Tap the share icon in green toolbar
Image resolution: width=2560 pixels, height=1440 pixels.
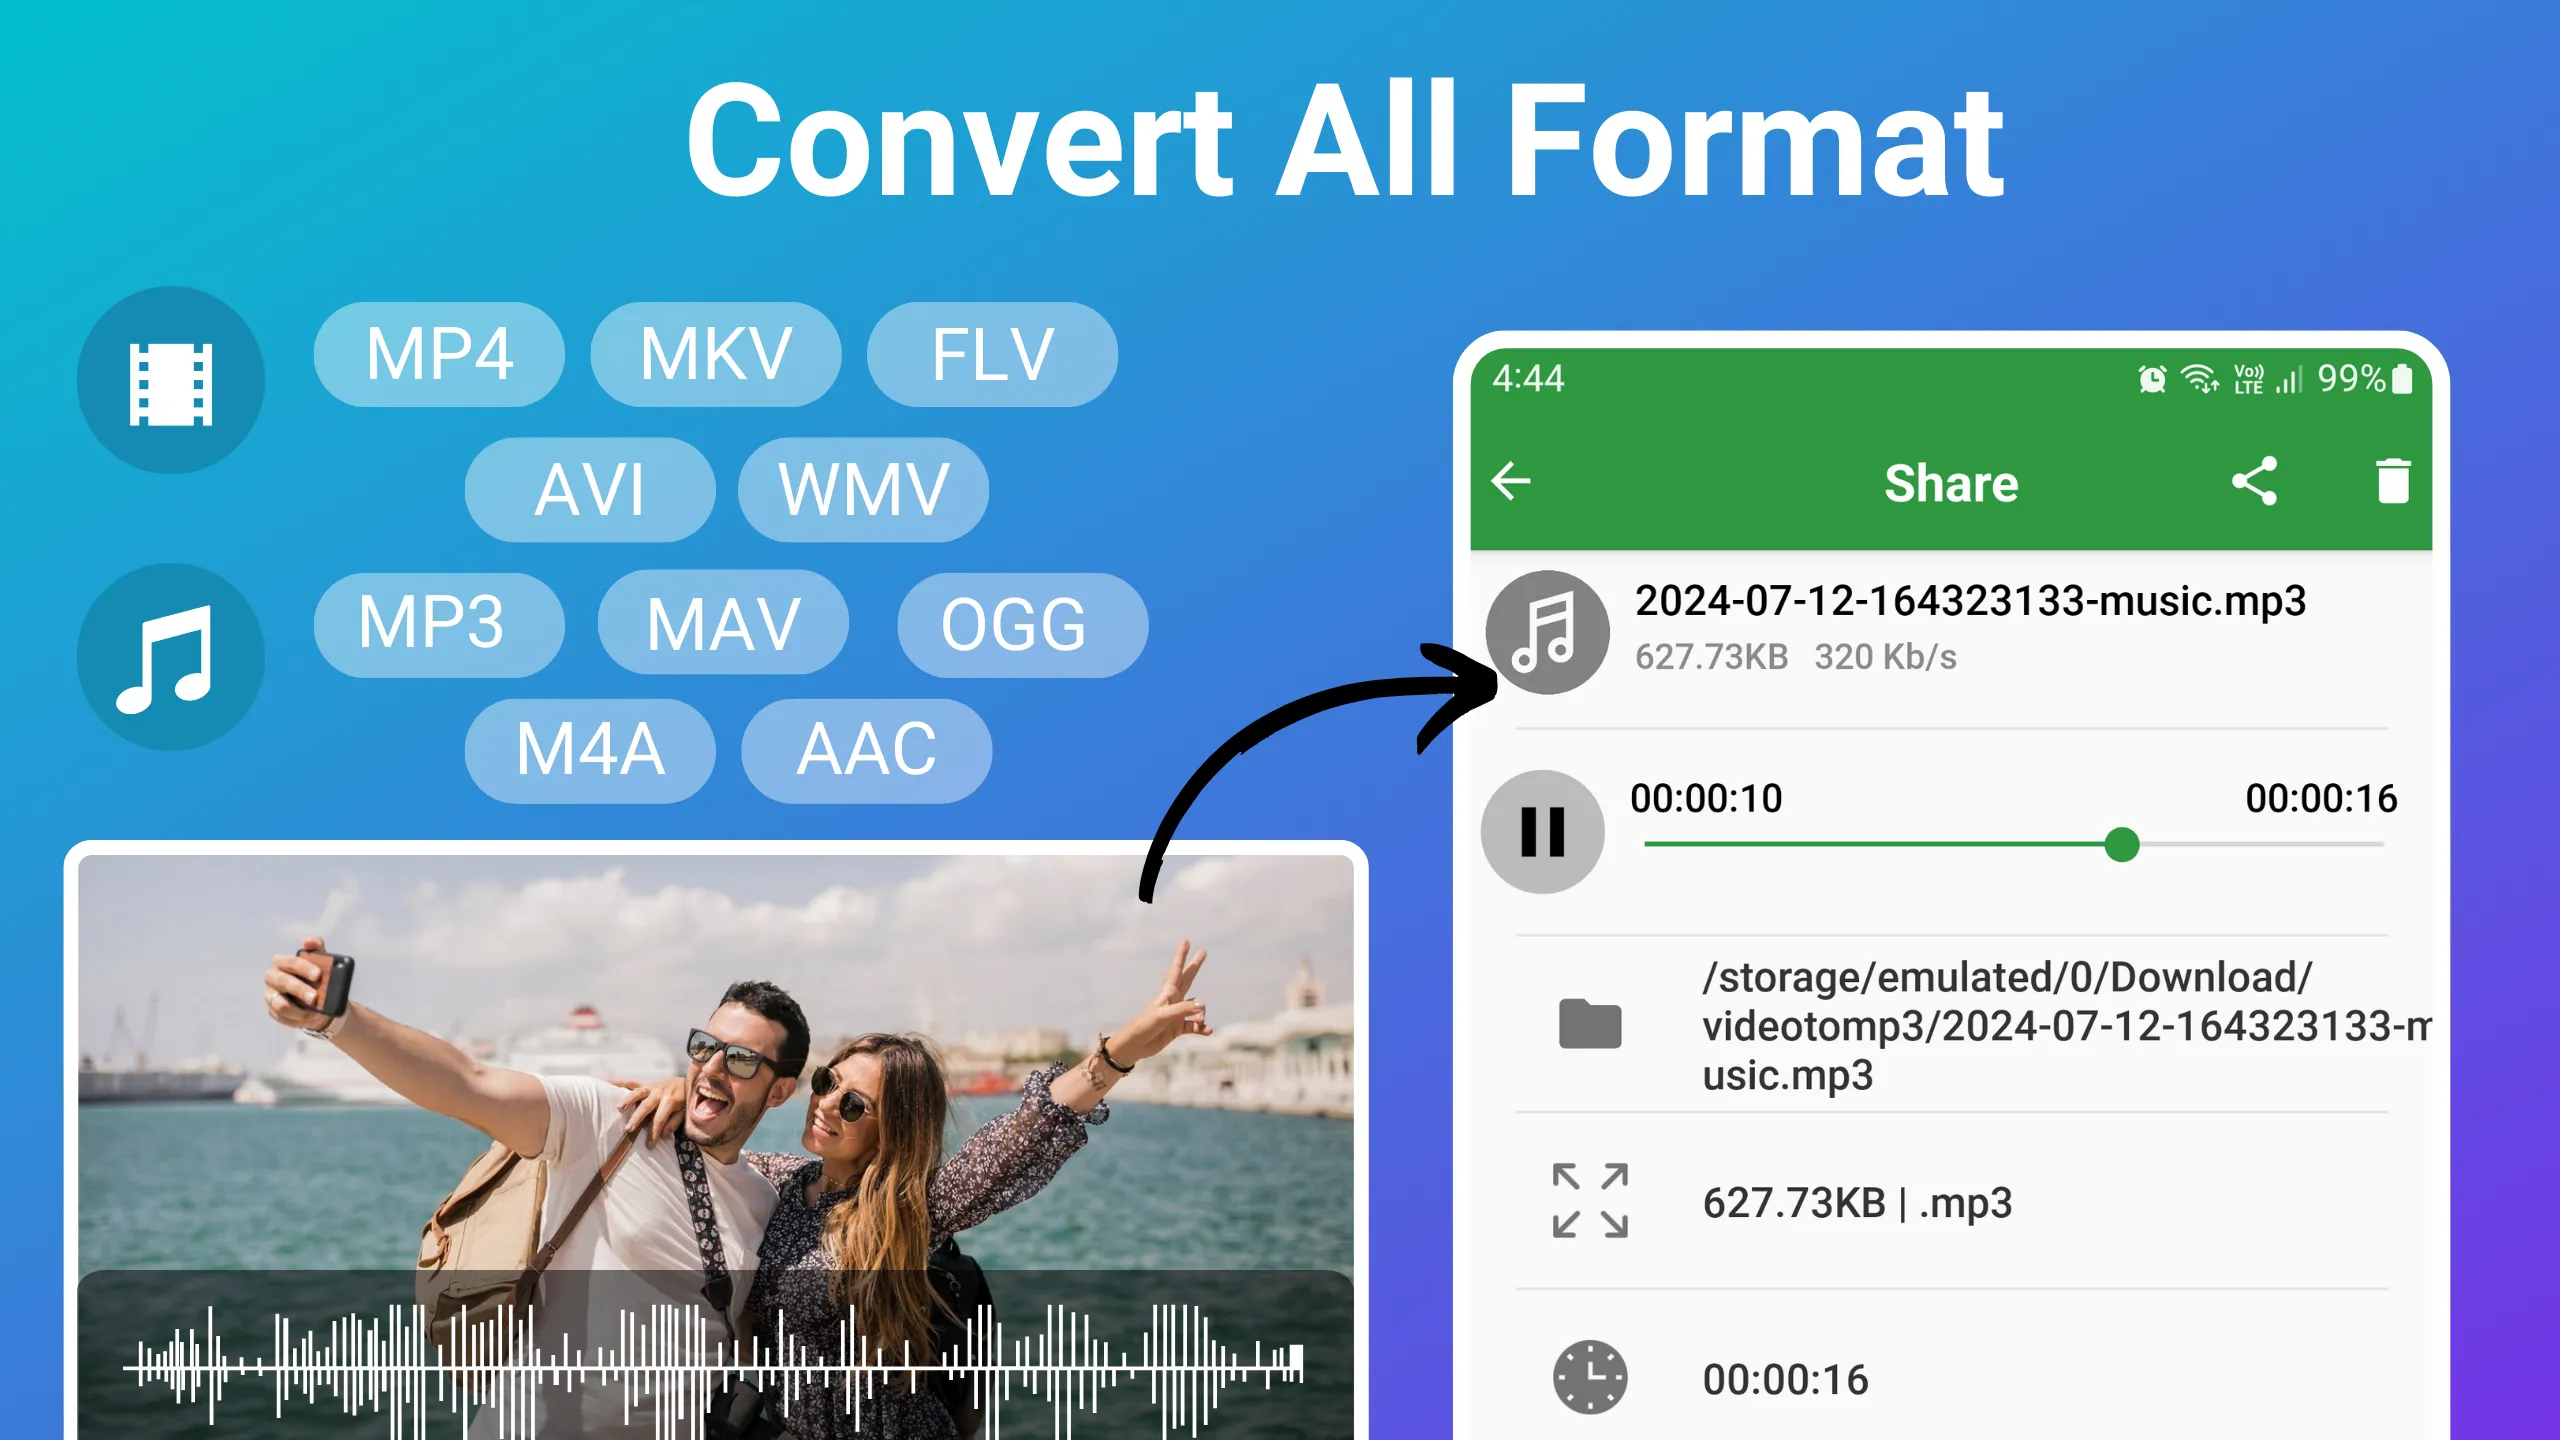pyautogui.click(x=2254, y=481)
